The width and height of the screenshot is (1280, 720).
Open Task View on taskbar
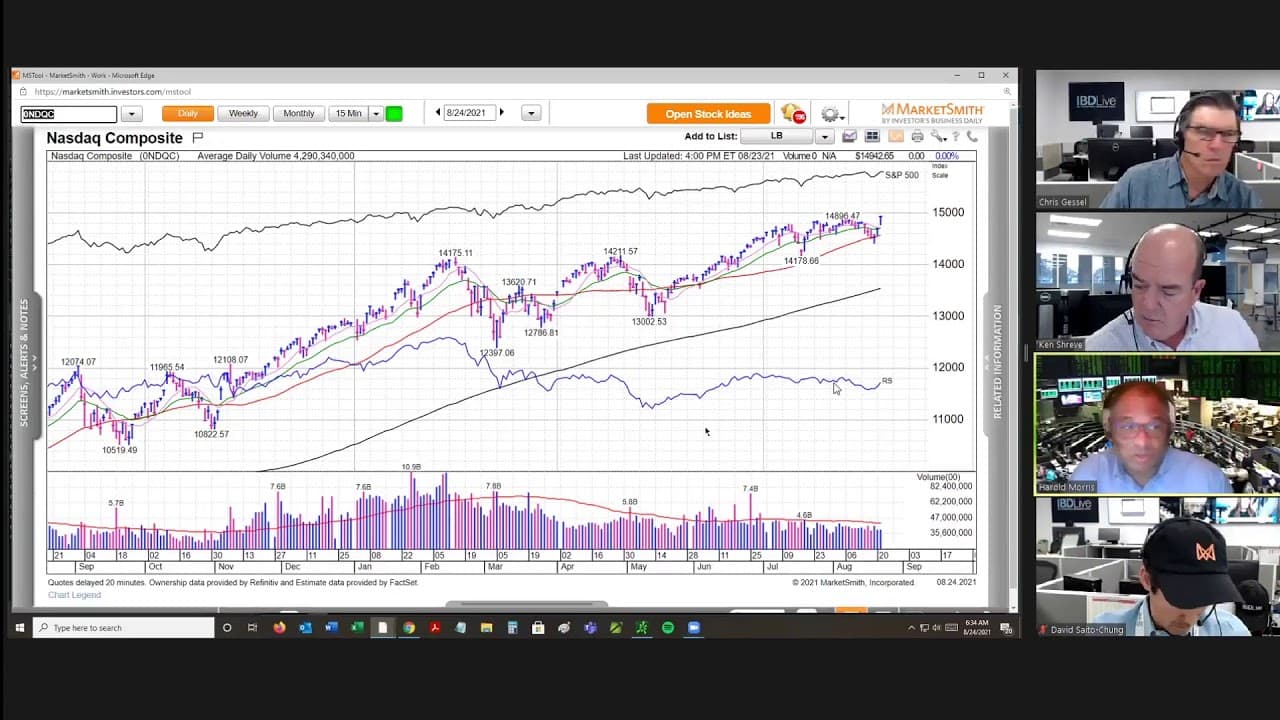click(253, 628)
